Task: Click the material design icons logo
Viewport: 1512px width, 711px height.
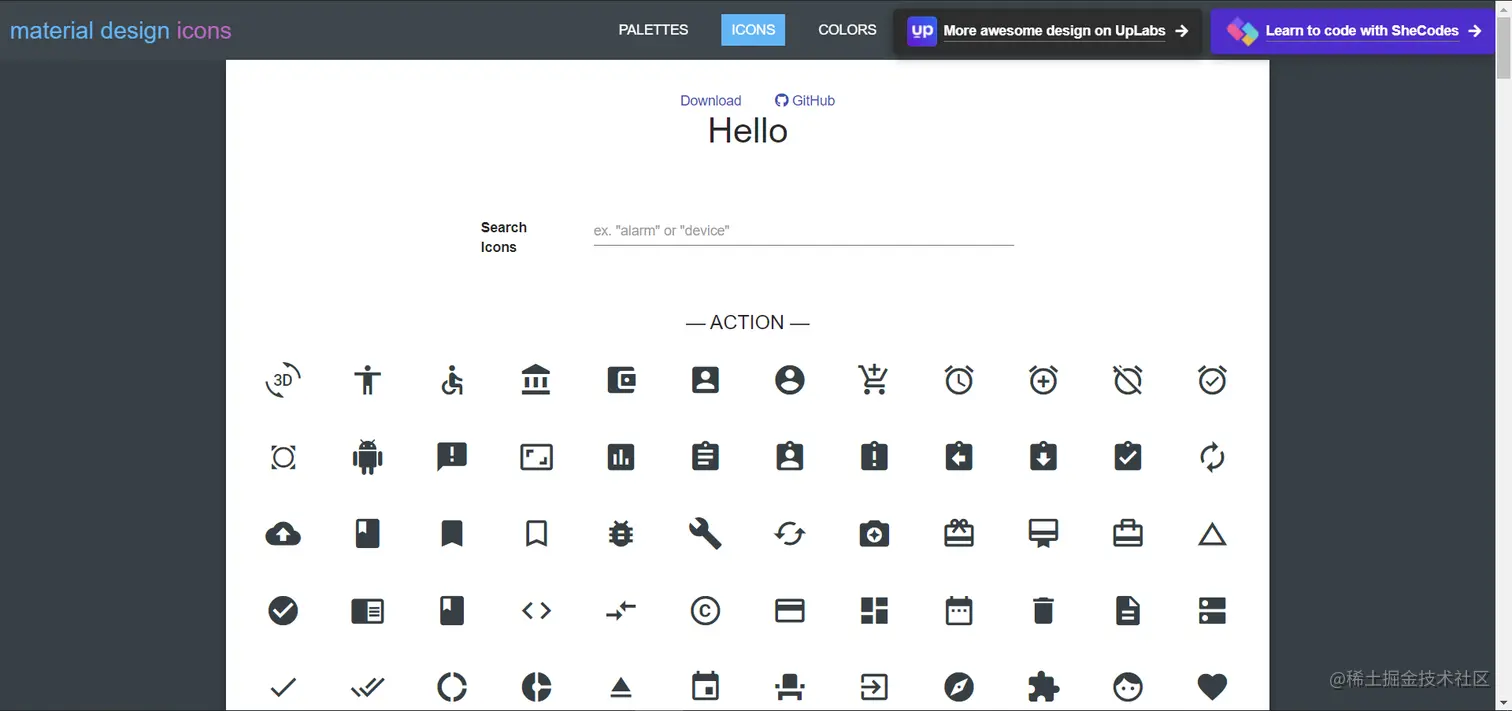Action: point(121,31)
